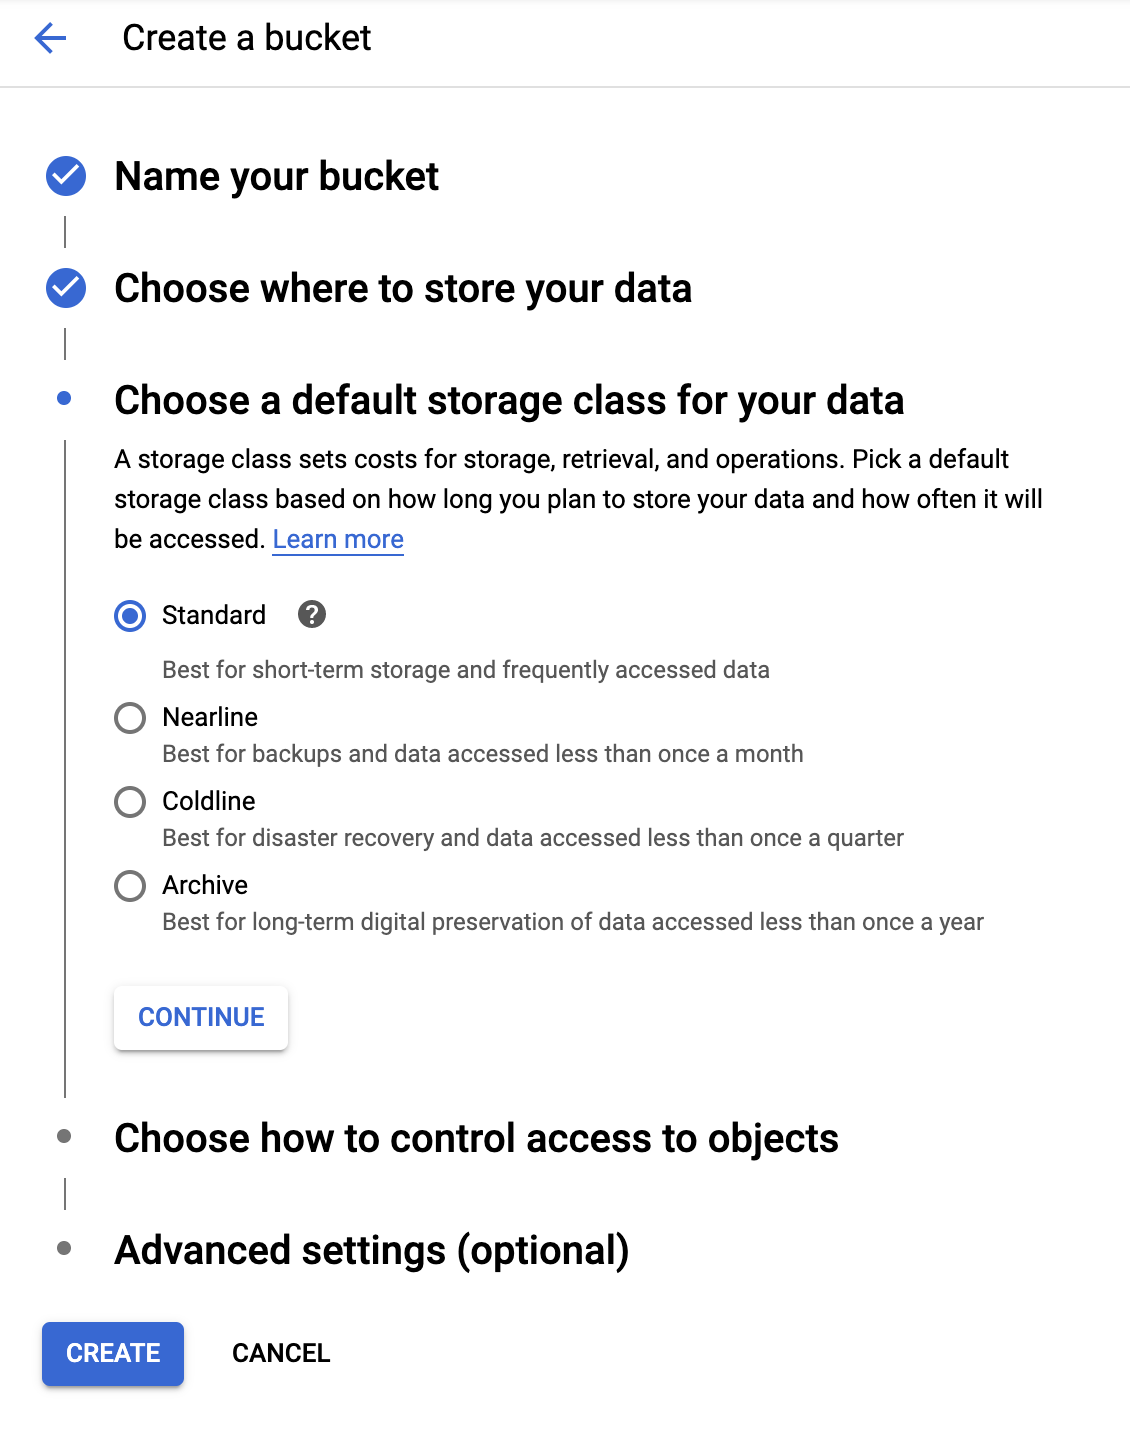Expand the Name your bucket step

[277, 177]
